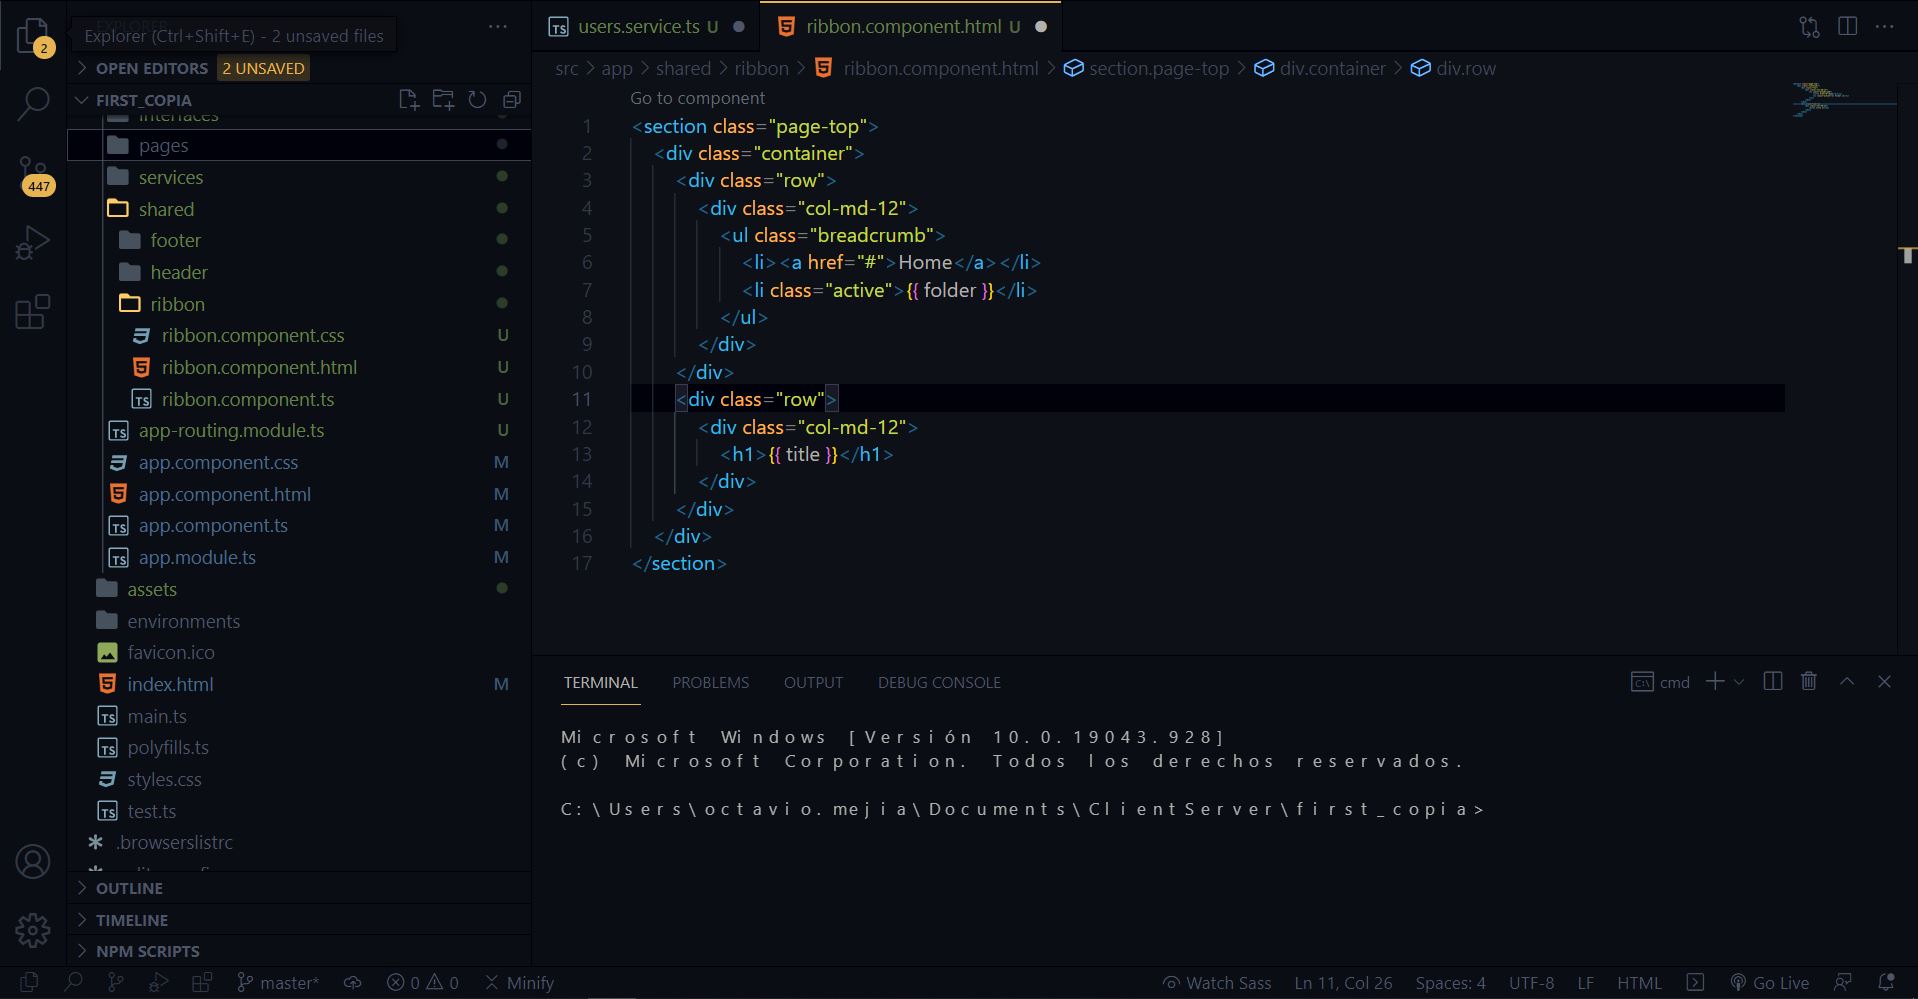The width and height of the screenshot is (1918, 999).
Task: Click Go Live in status bar
Action: [1769, 983]
